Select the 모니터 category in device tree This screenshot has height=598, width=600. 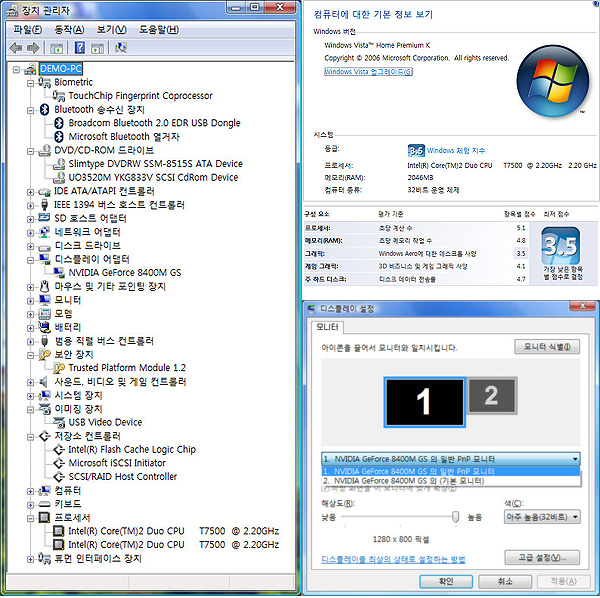pyautogui.click(x=68, y=300)
